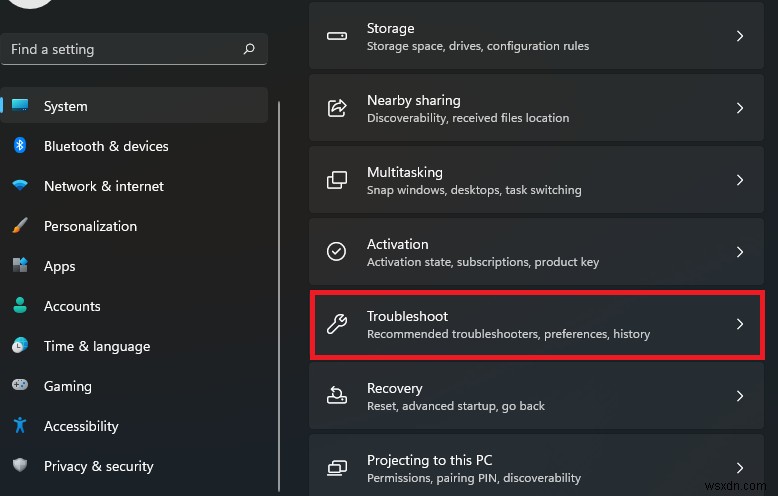
Task: Expand the Projecting to this PC chevron
Action: point(740,467)
